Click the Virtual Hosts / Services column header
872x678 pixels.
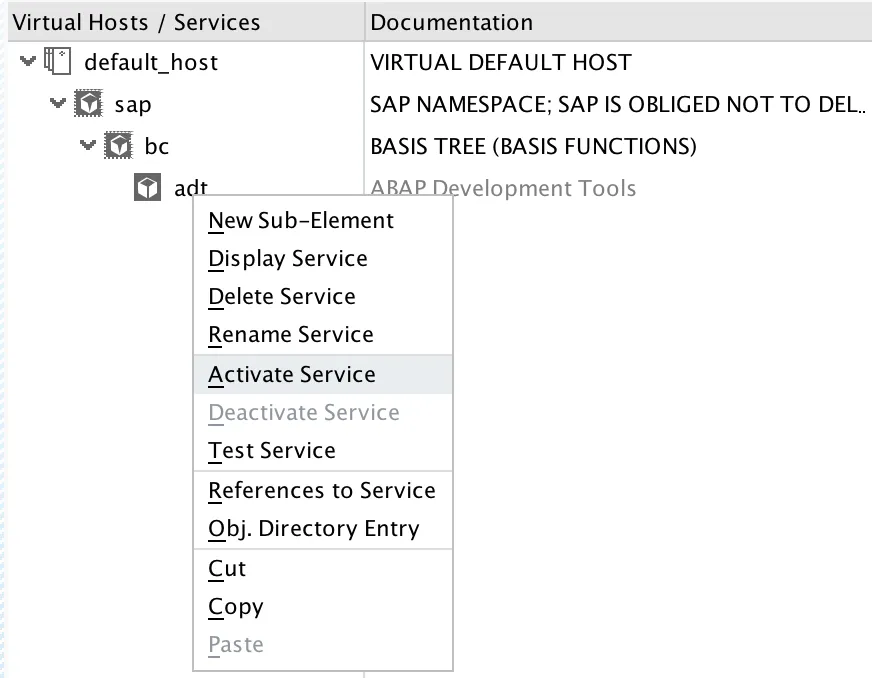point(136,21)
